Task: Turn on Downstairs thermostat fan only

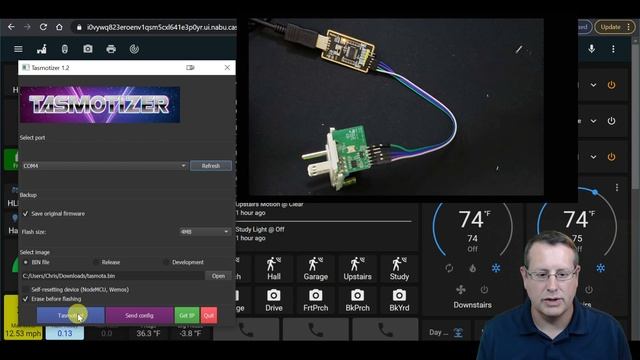Action: click(x=461, y=289)
